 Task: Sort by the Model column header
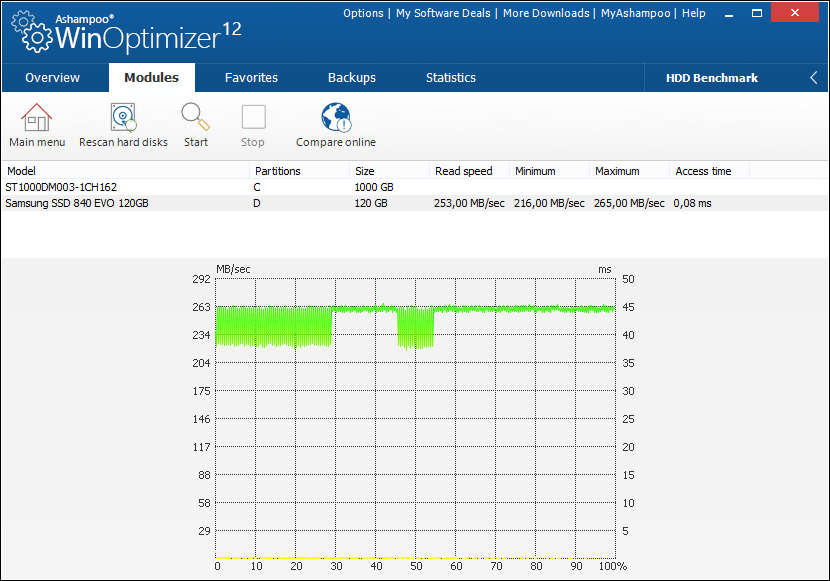coord(125,171)
